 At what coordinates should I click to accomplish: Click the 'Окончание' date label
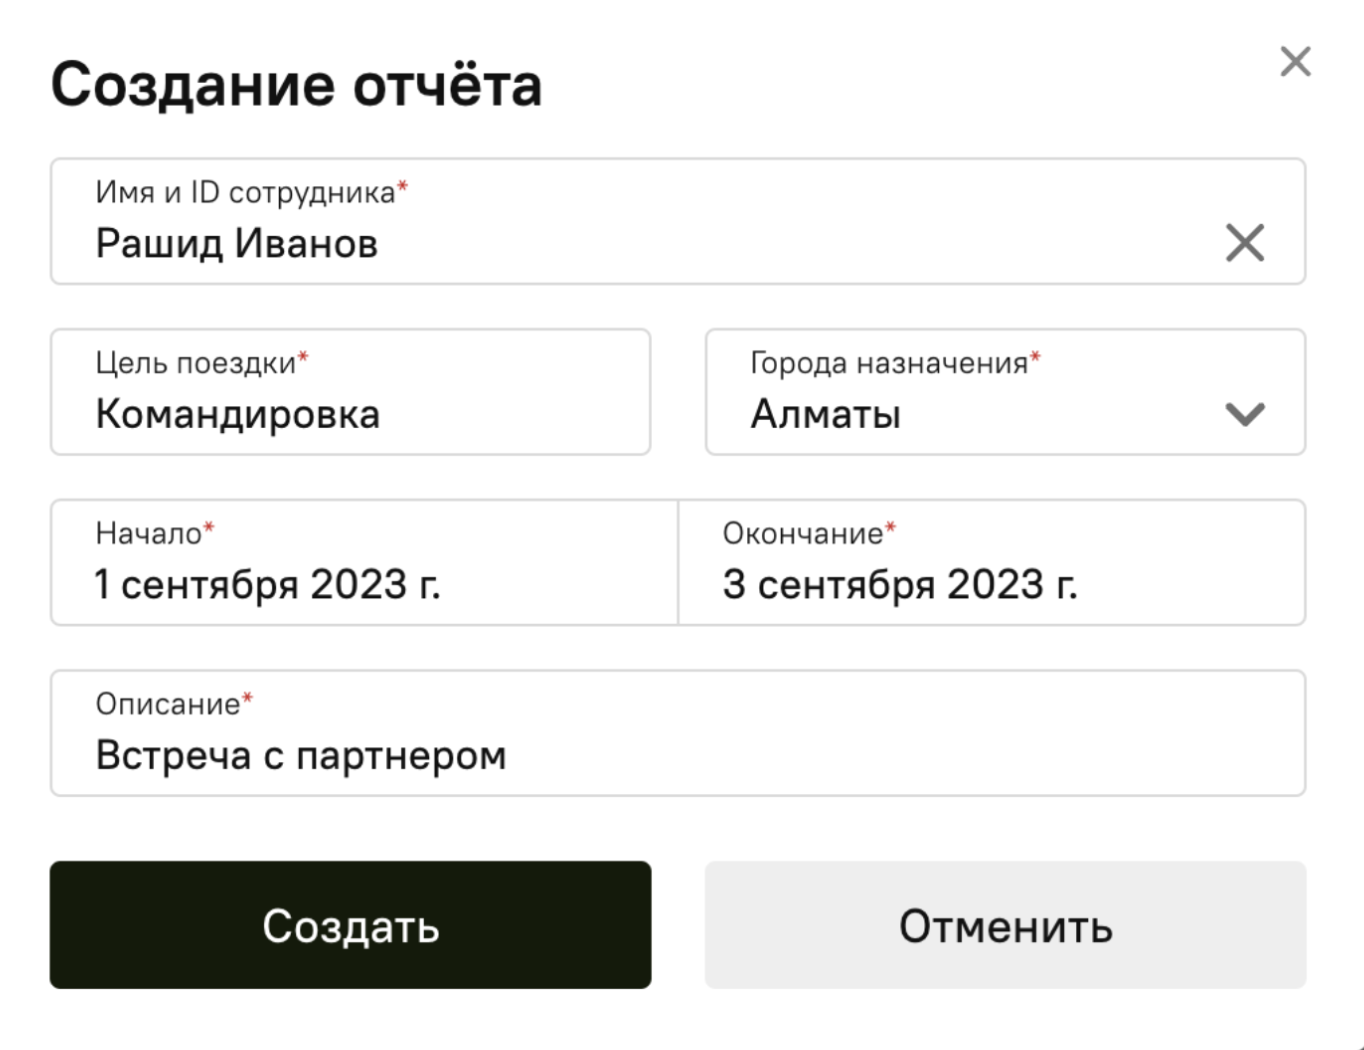point(803,534)
